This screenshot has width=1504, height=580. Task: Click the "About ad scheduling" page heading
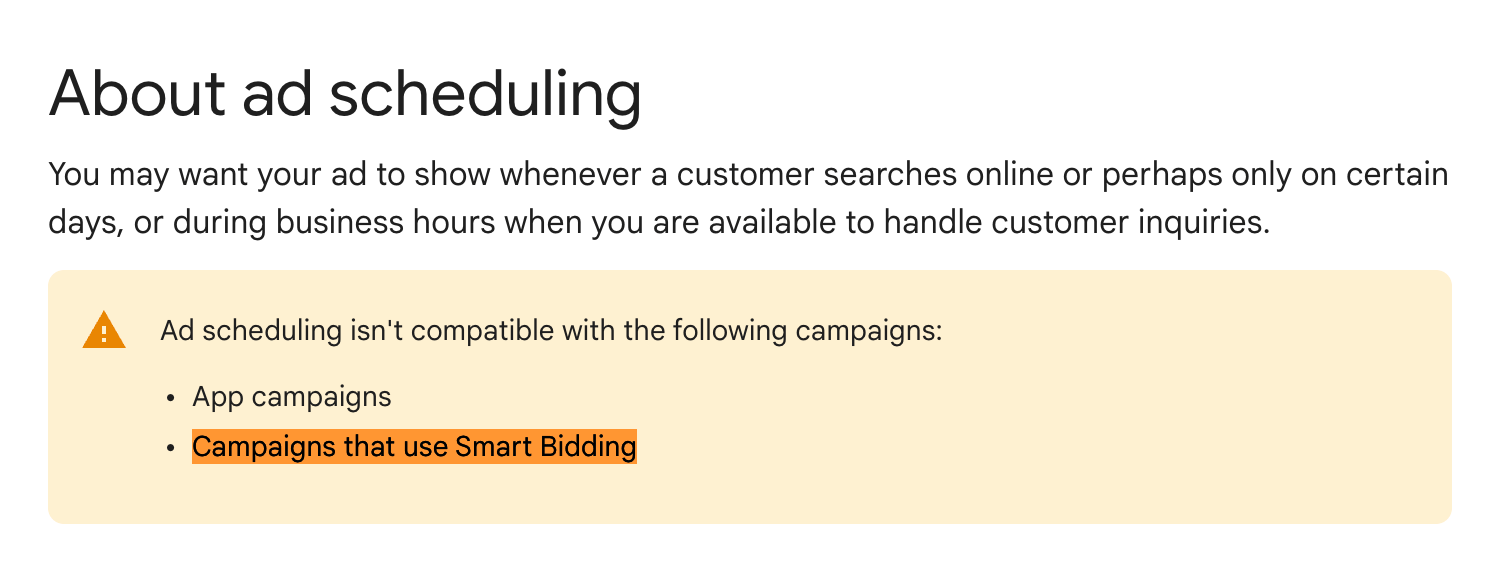[x=344, y=92]
